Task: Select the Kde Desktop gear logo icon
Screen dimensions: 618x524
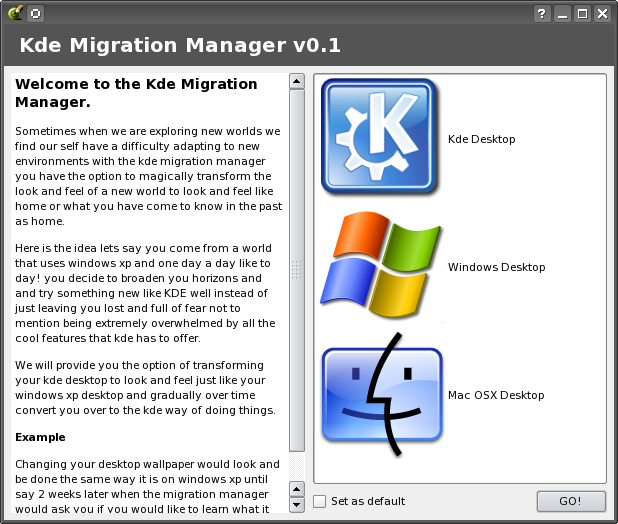Action: click(x=380, y=137)
